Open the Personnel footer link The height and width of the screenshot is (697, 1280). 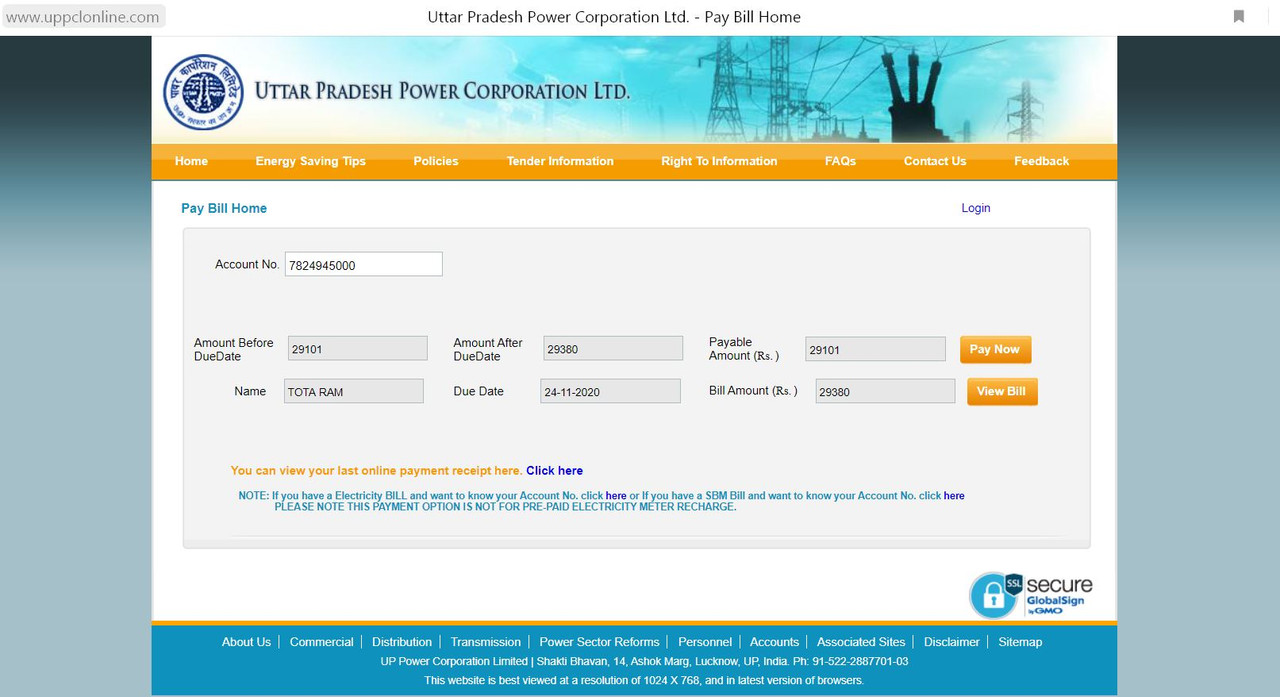coord(705,642)
